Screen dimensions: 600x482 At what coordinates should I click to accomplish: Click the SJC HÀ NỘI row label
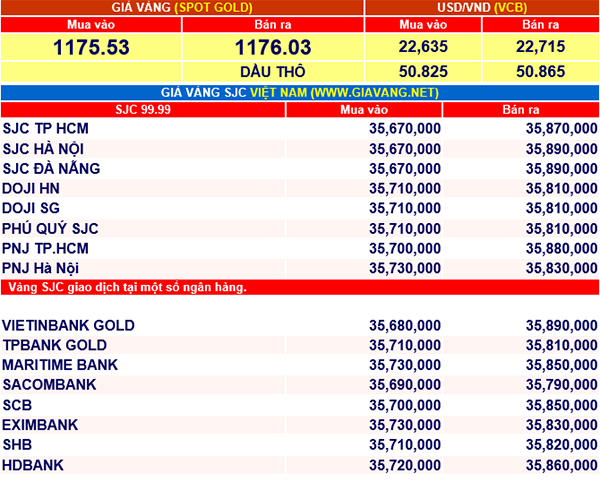point(43,148)
